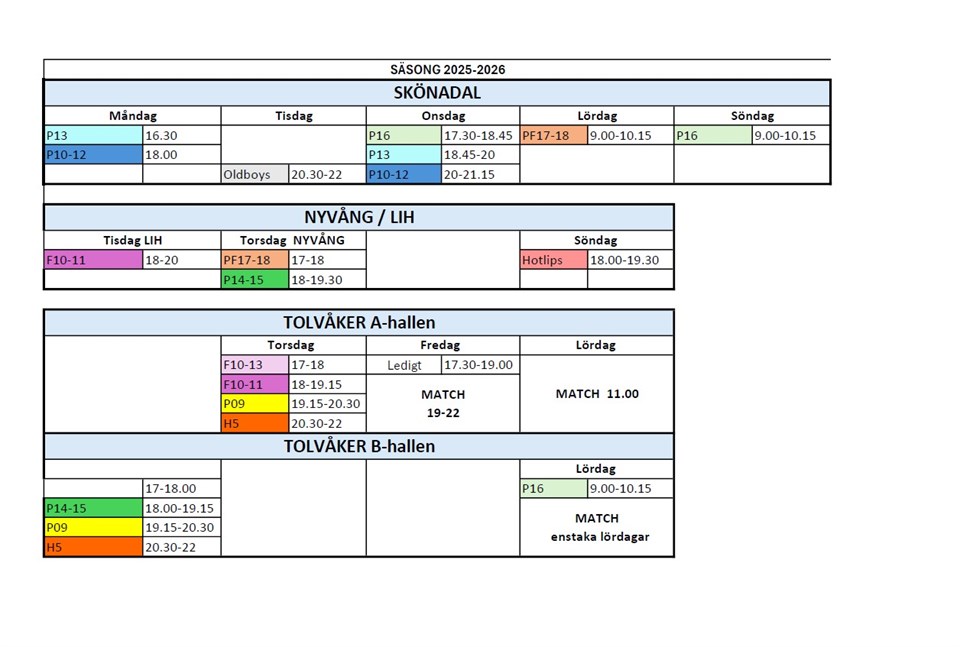The image size is (960, 647).
Task: Select the NYVÅNG / LIH section header
Action: tap(358, 218)
